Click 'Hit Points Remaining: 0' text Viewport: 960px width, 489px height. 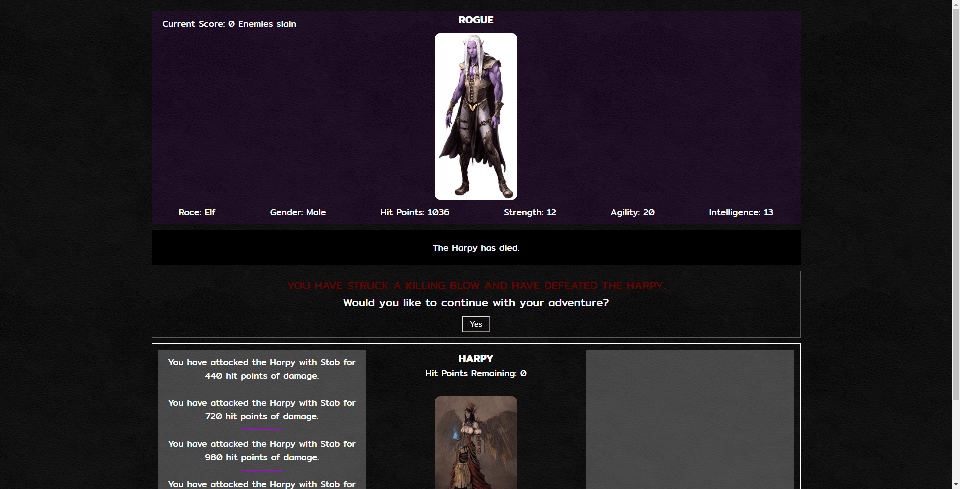pyautogui.click(x=476, y=373)
